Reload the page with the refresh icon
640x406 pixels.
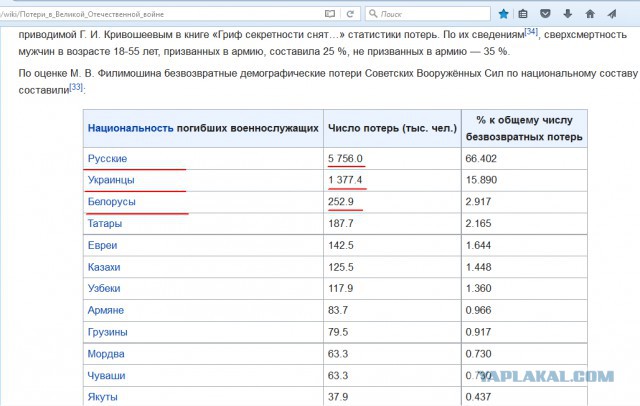[350, 14]
